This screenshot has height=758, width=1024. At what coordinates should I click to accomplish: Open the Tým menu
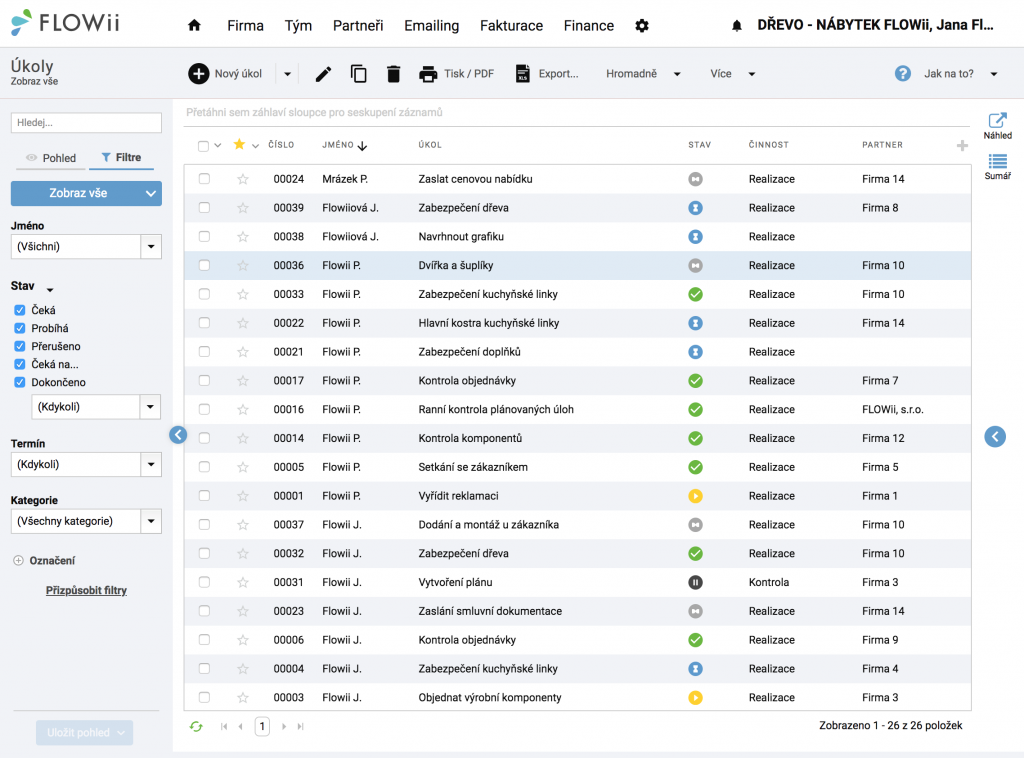pyautogui.click(x=298, y=25)
